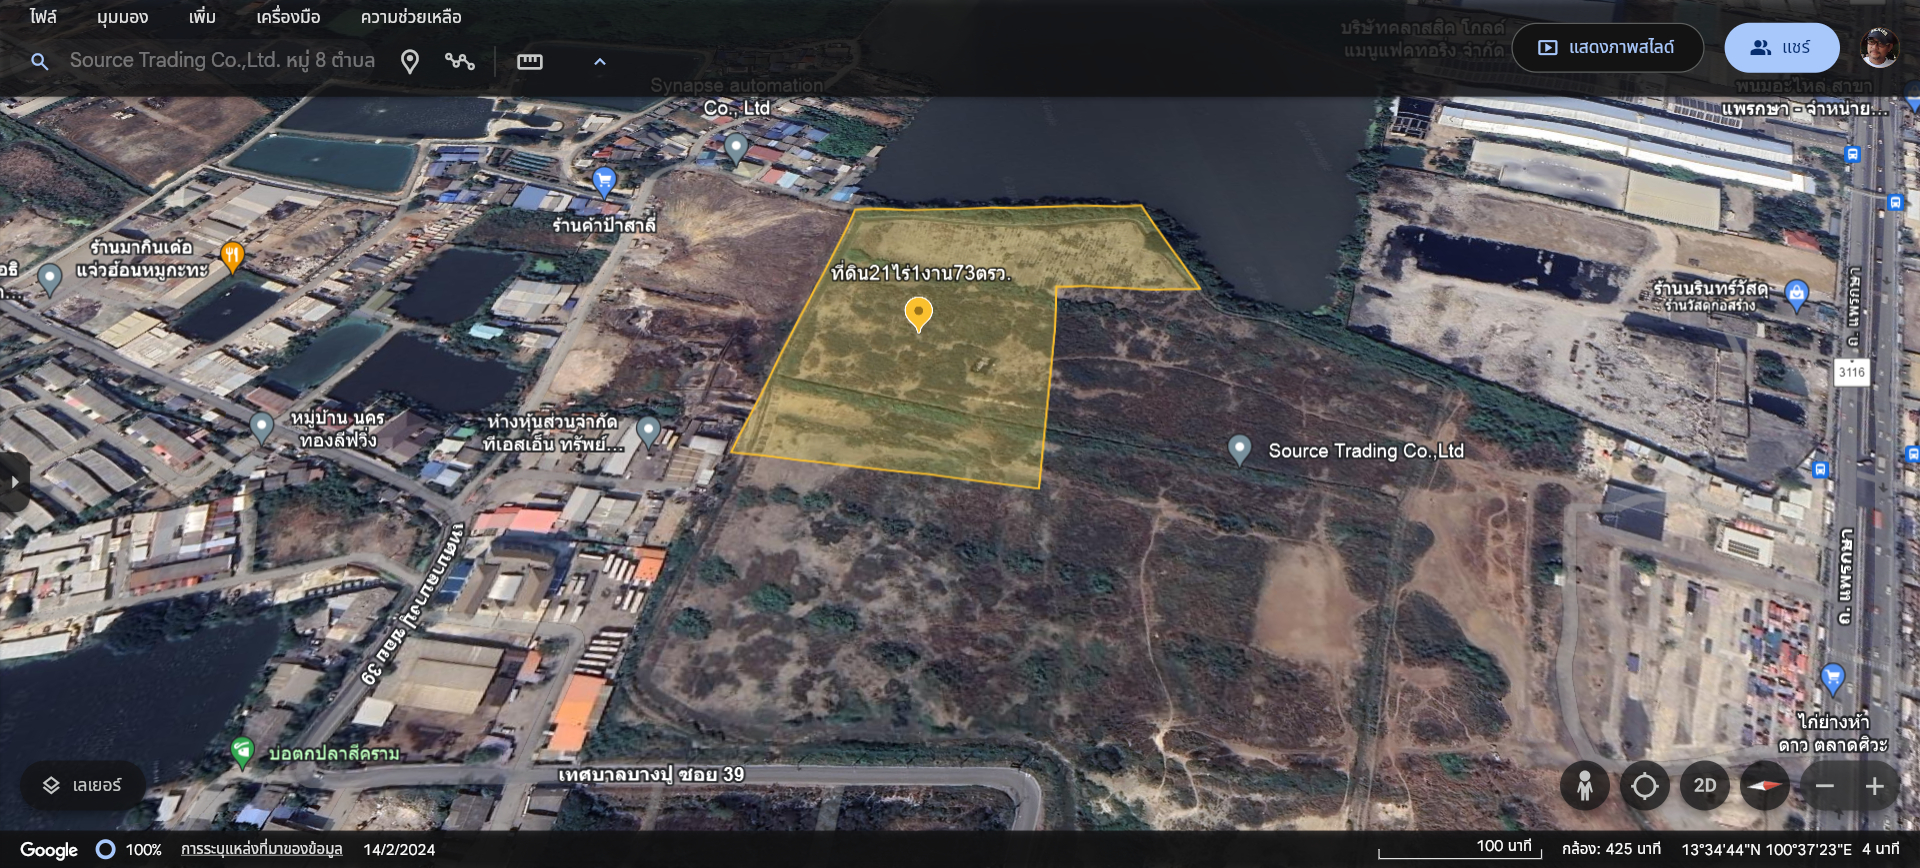Select the draw path or polygon tool

click(x=459, y=62)
